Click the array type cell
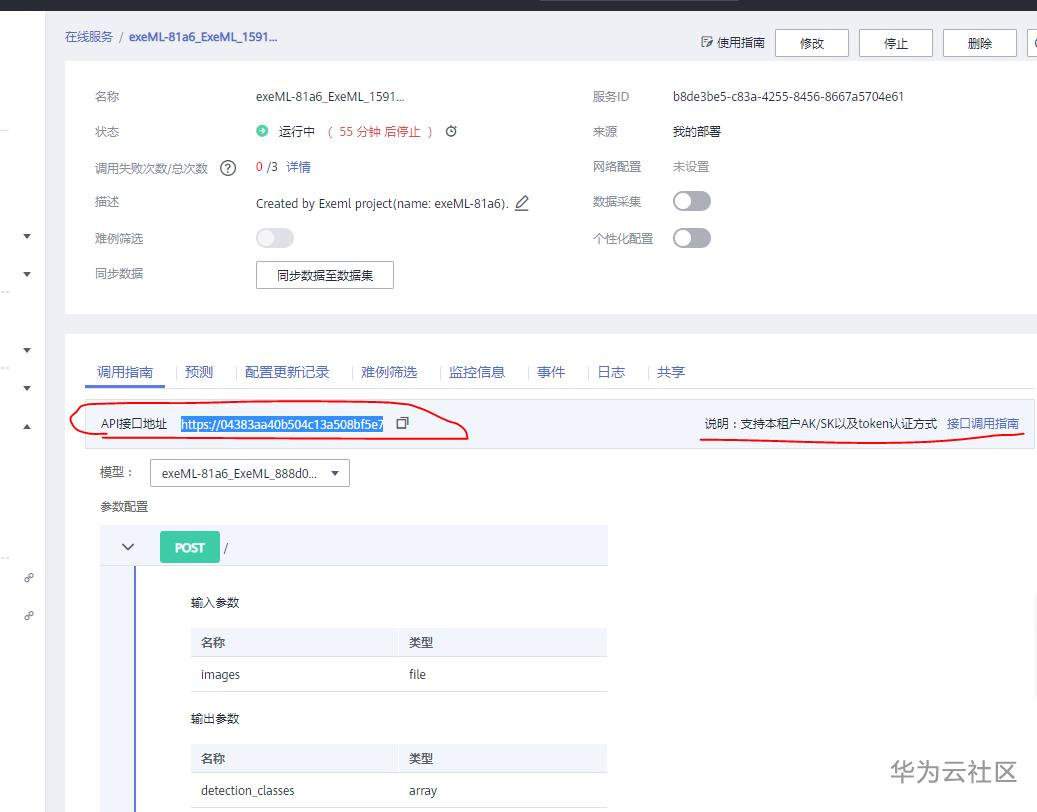Viewport: 1037px width, 812px height. 423,791
